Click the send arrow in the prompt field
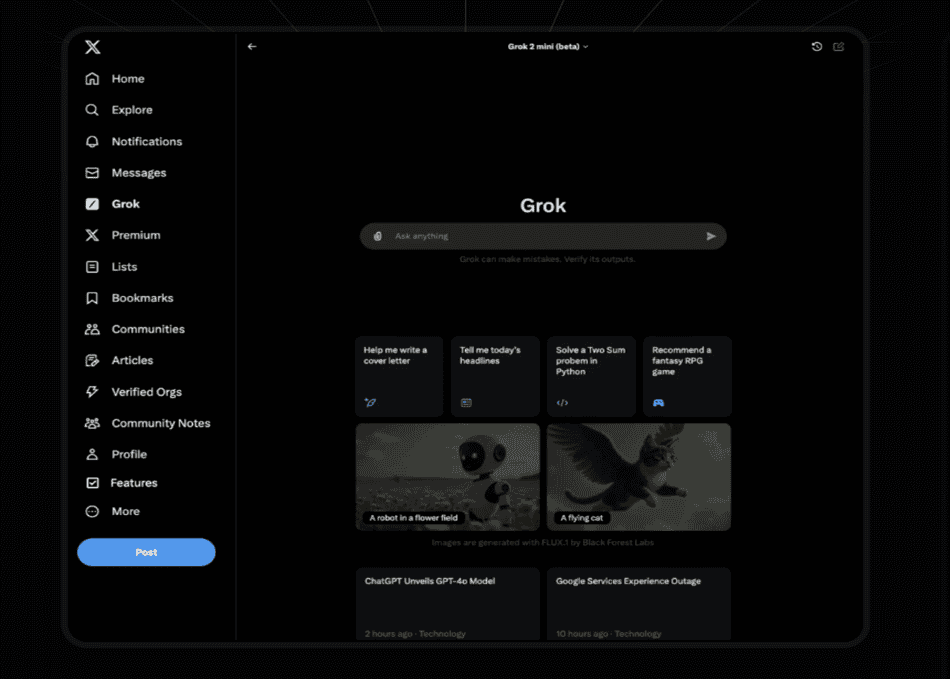The image size is (950, 679). pyautogui.click(x=711, y=236)
